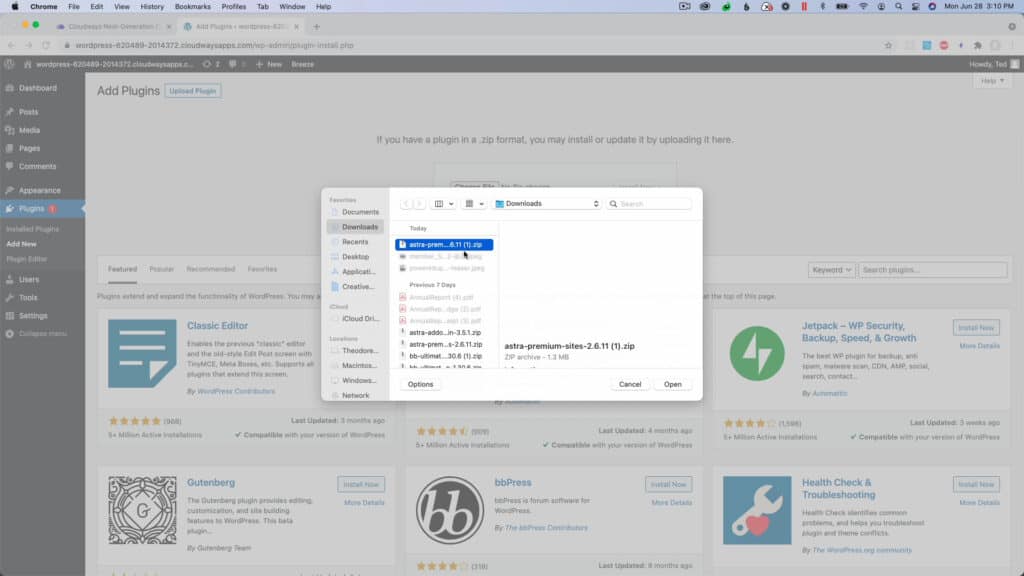Open Chrome Bookmarks menu
Image resolution: width=1024 pixels, height=576 pixels.
point(193,7)
